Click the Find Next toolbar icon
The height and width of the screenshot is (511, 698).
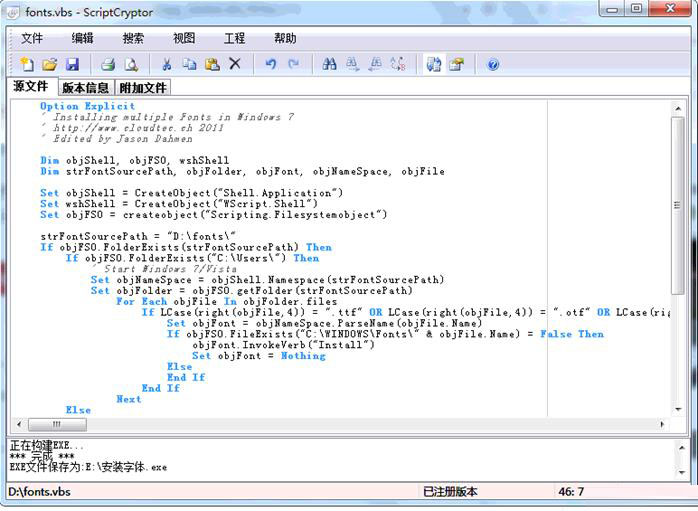352,65
